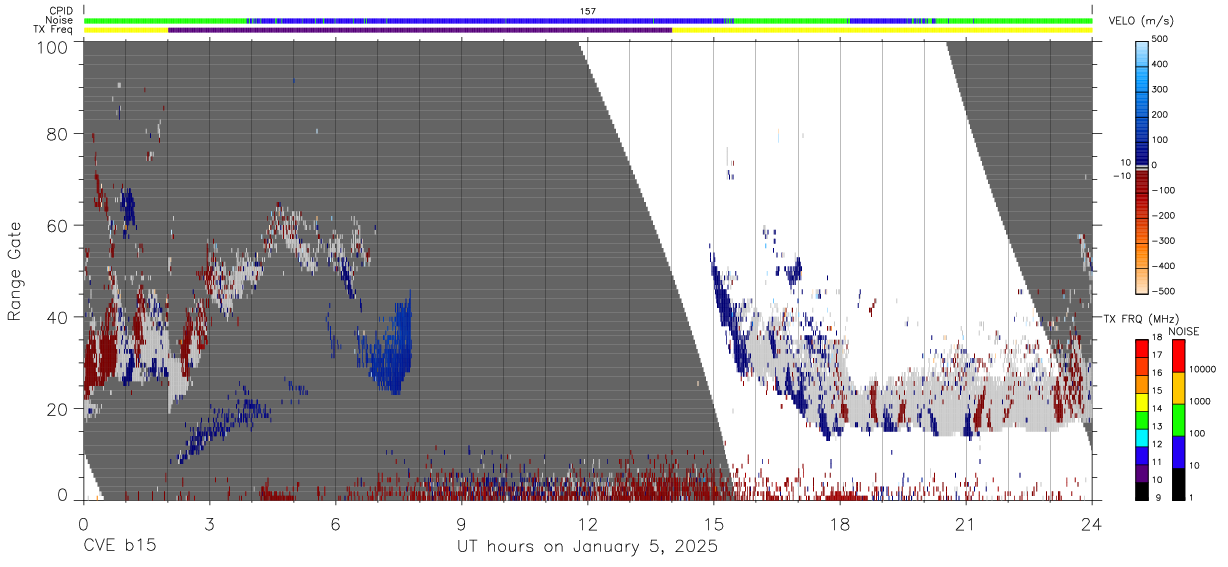Viewport: 1228px width, 567px height.
Task: Select the -400 tick on the velocity colorbar
Action: [1165, 266]
